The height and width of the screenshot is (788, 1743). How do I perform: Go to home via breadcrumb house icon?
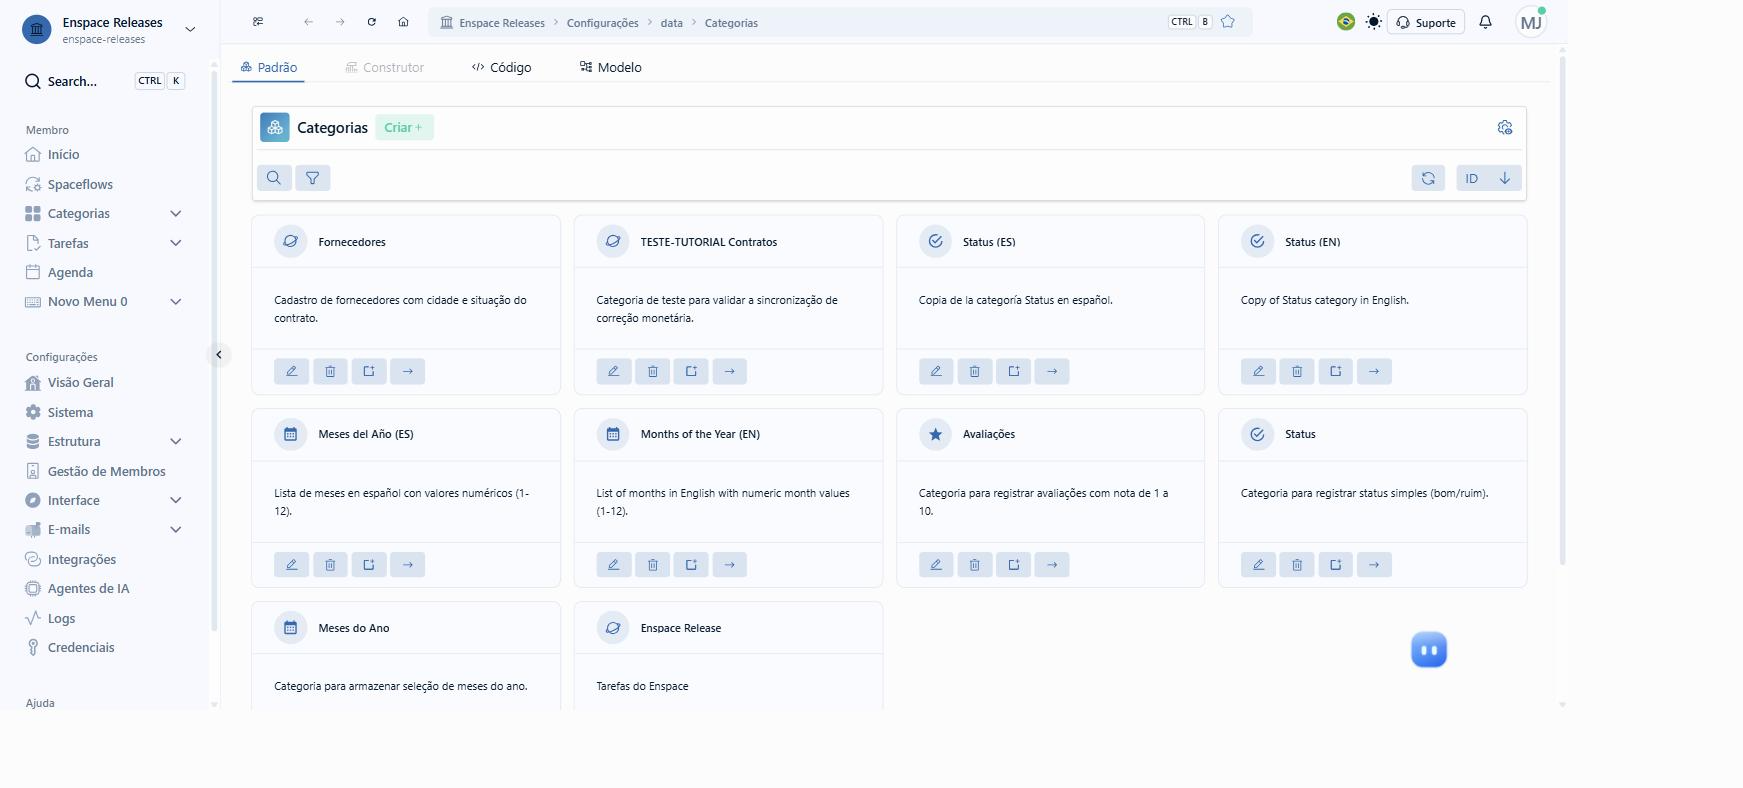point(403,22)
